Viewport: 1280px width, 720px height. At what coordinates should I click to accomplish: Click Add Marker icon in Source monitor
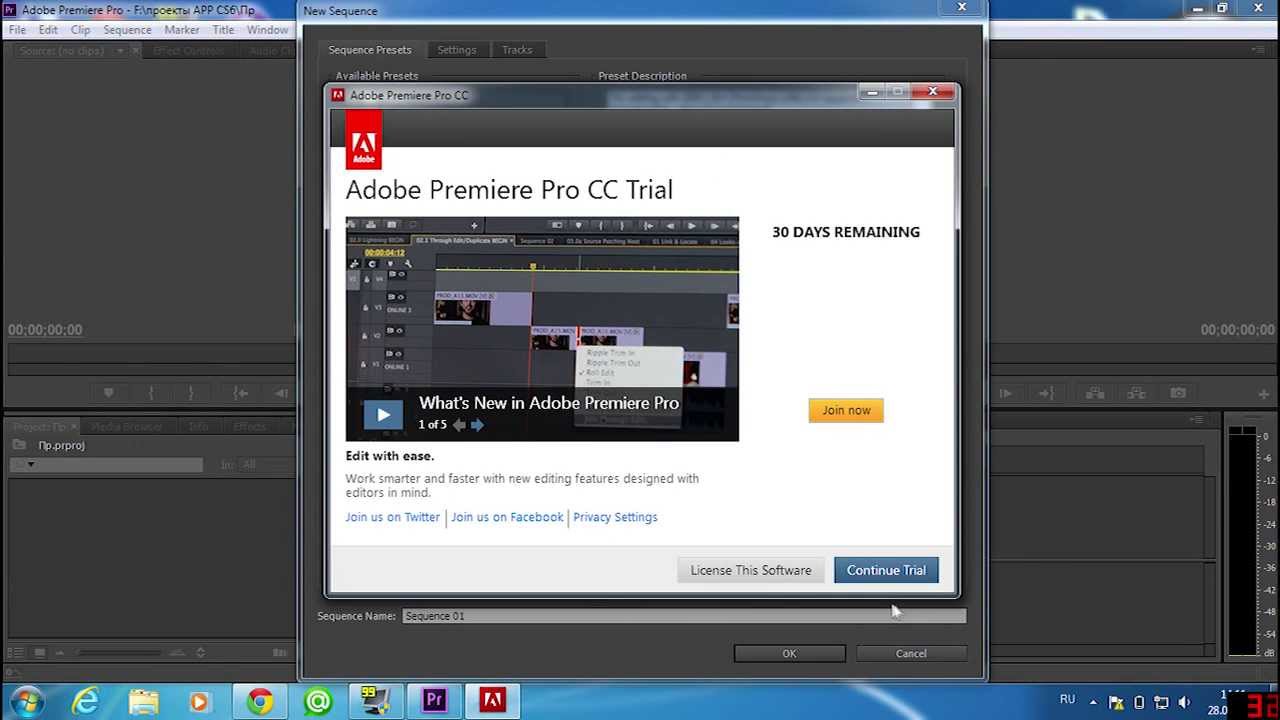click(108, 393)
